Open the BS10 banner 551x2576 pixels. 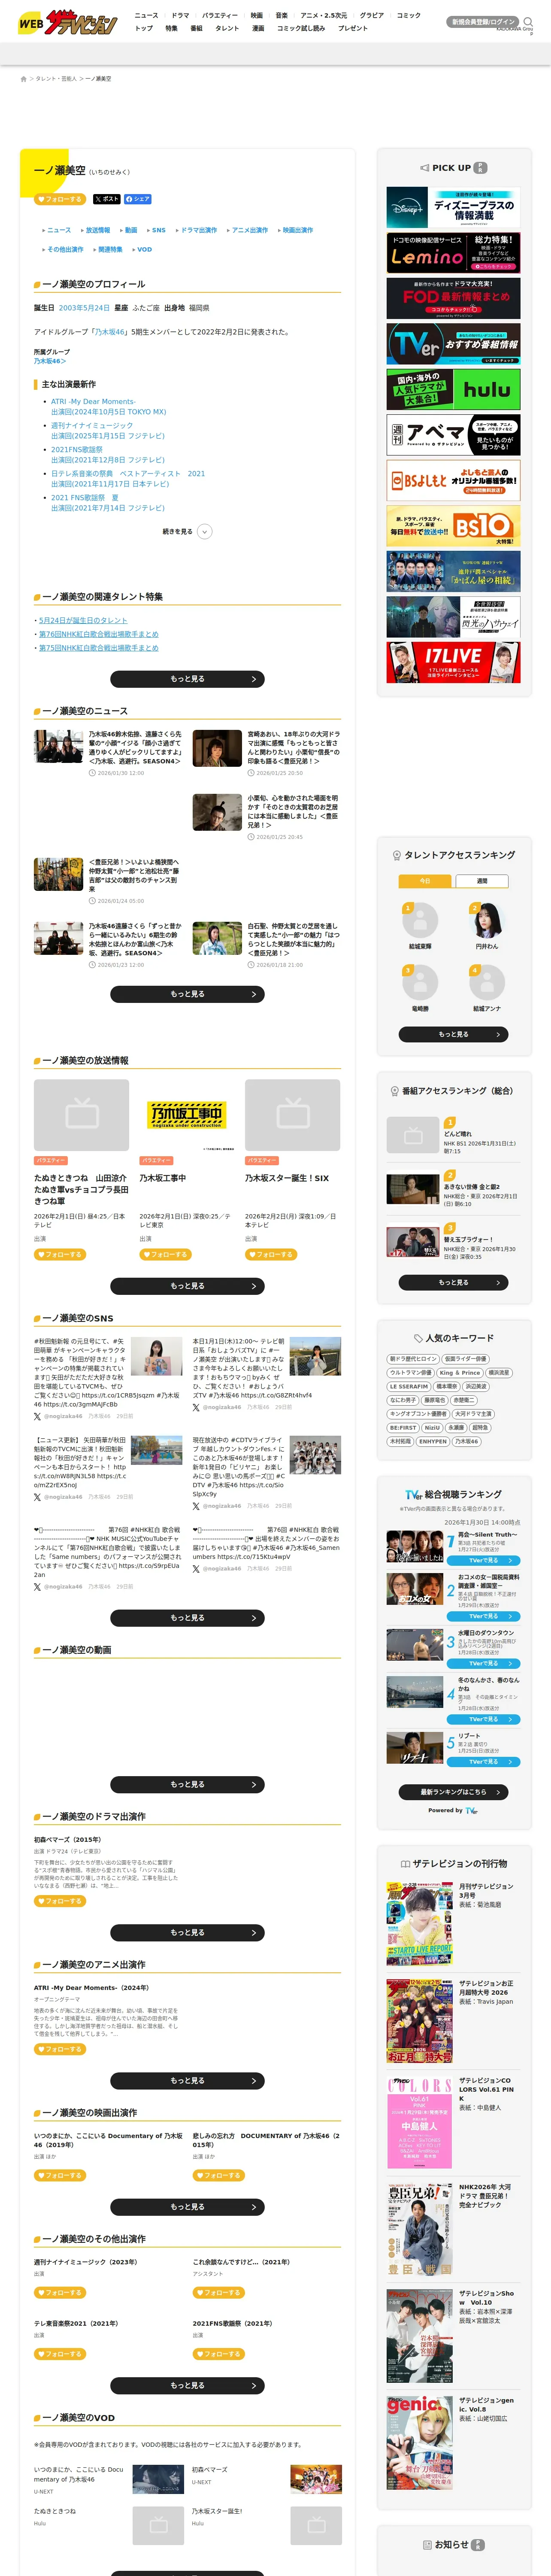click(453, 526)
